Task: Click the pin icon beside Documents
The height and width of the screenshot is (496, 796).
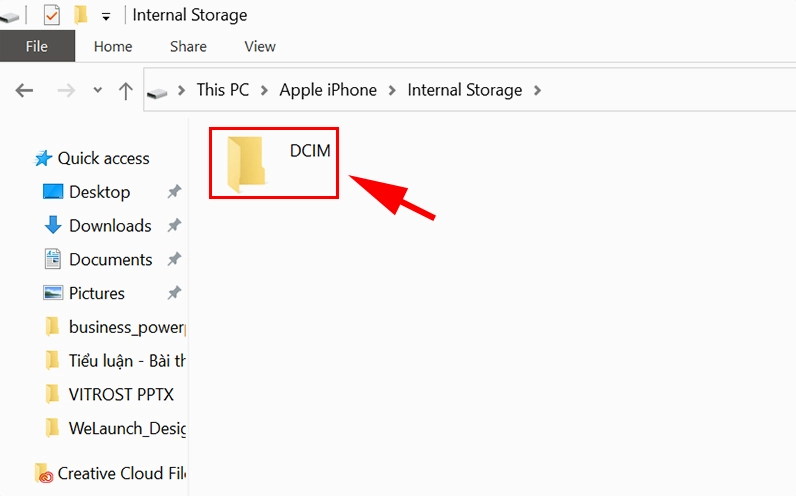Action: coord(174,259)
